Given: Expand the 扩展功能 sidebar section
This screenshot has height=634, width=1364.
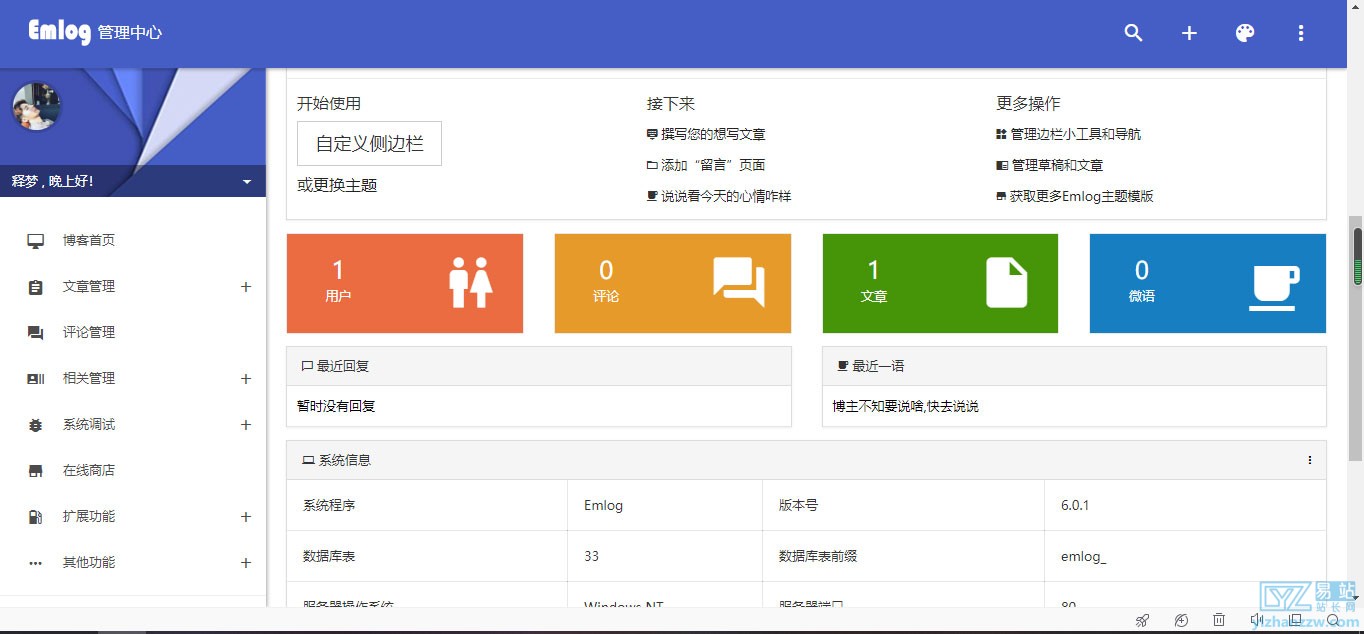Looking at the screenshot, I should [x=246, y=516].
